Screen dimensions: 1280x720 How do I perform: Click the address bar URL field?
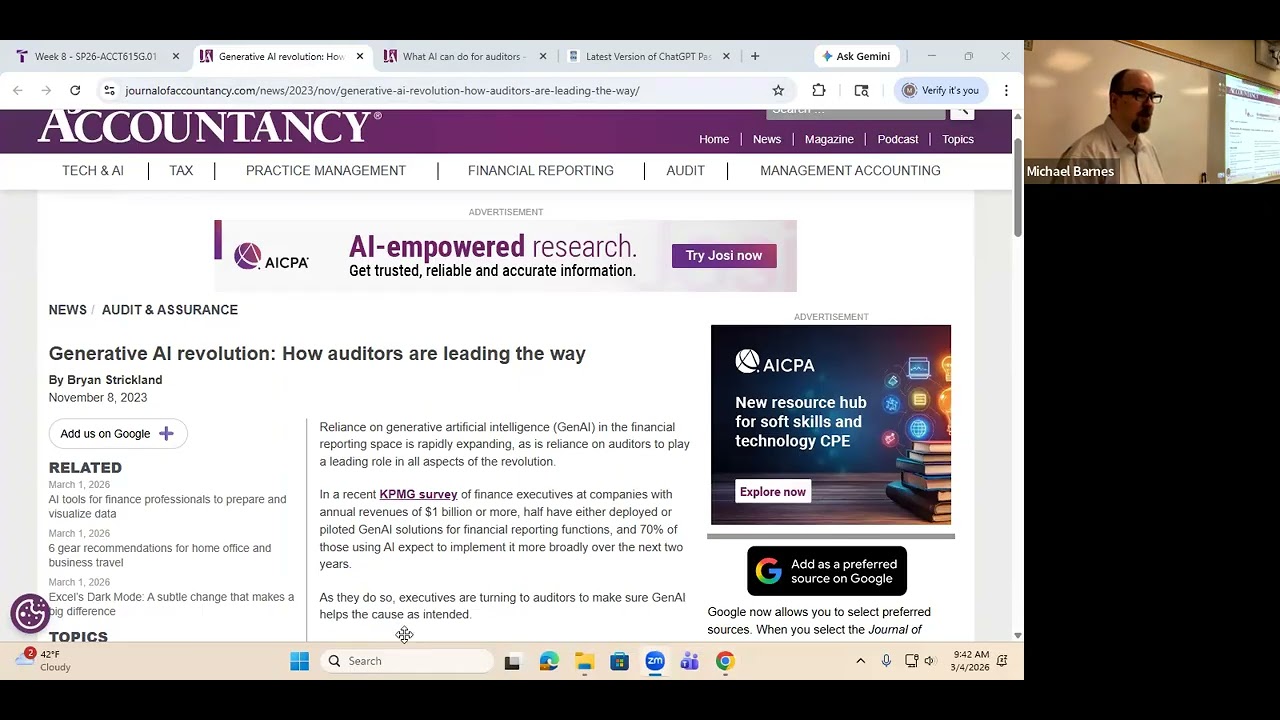pyautogui.click(x=440, y=90)
